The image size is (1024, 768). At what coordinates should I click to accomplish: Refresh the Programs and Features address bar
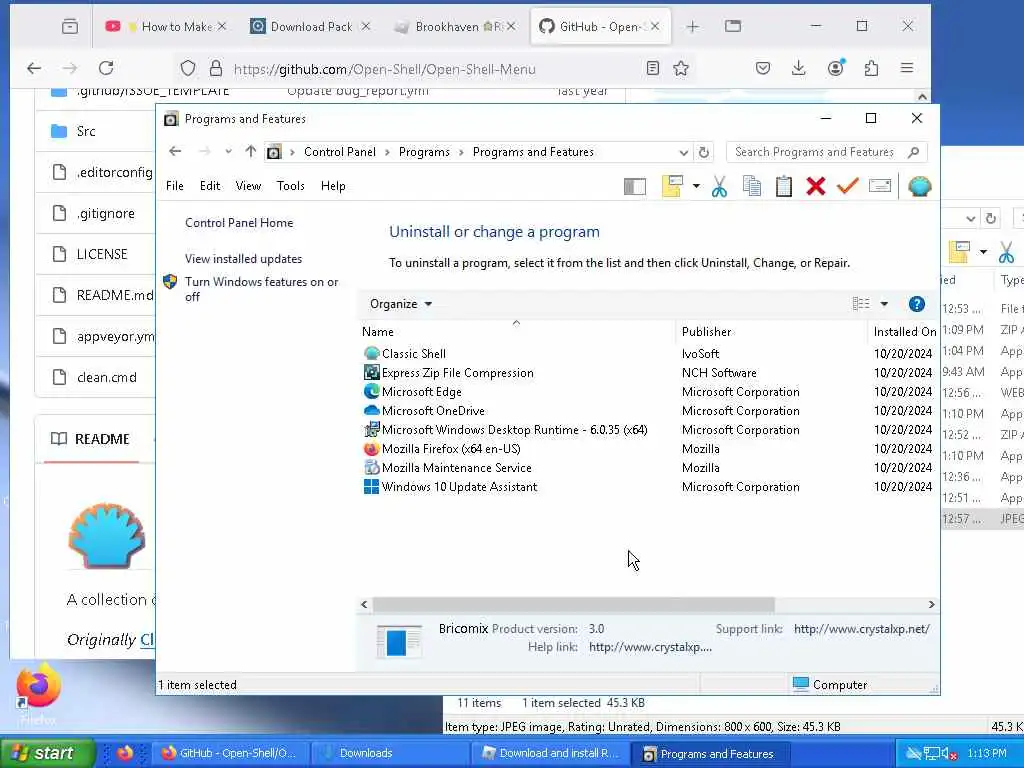click(x=703, y=152)
